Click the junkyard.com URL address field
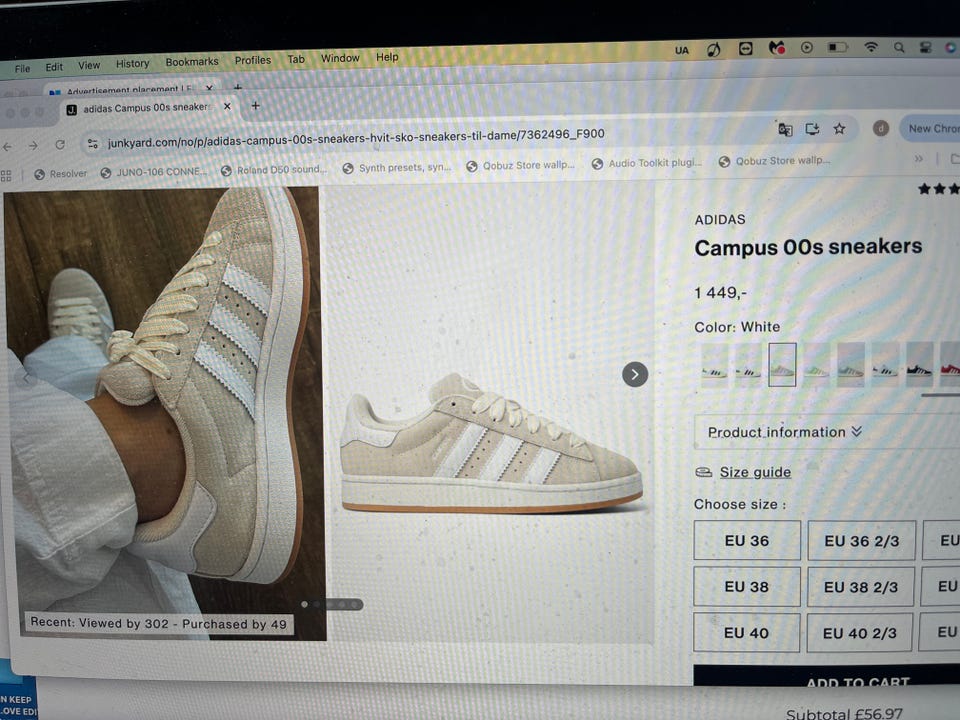960x720 pixels. pyautogui.click(x=356, y=138)
